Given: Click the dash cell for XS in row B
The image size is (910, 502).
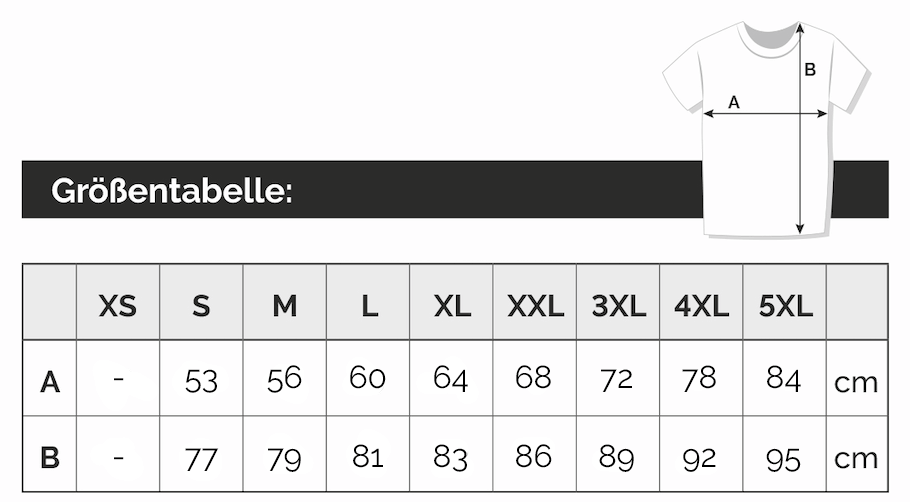Looking at the screenshot, I should tap(118, 458).
